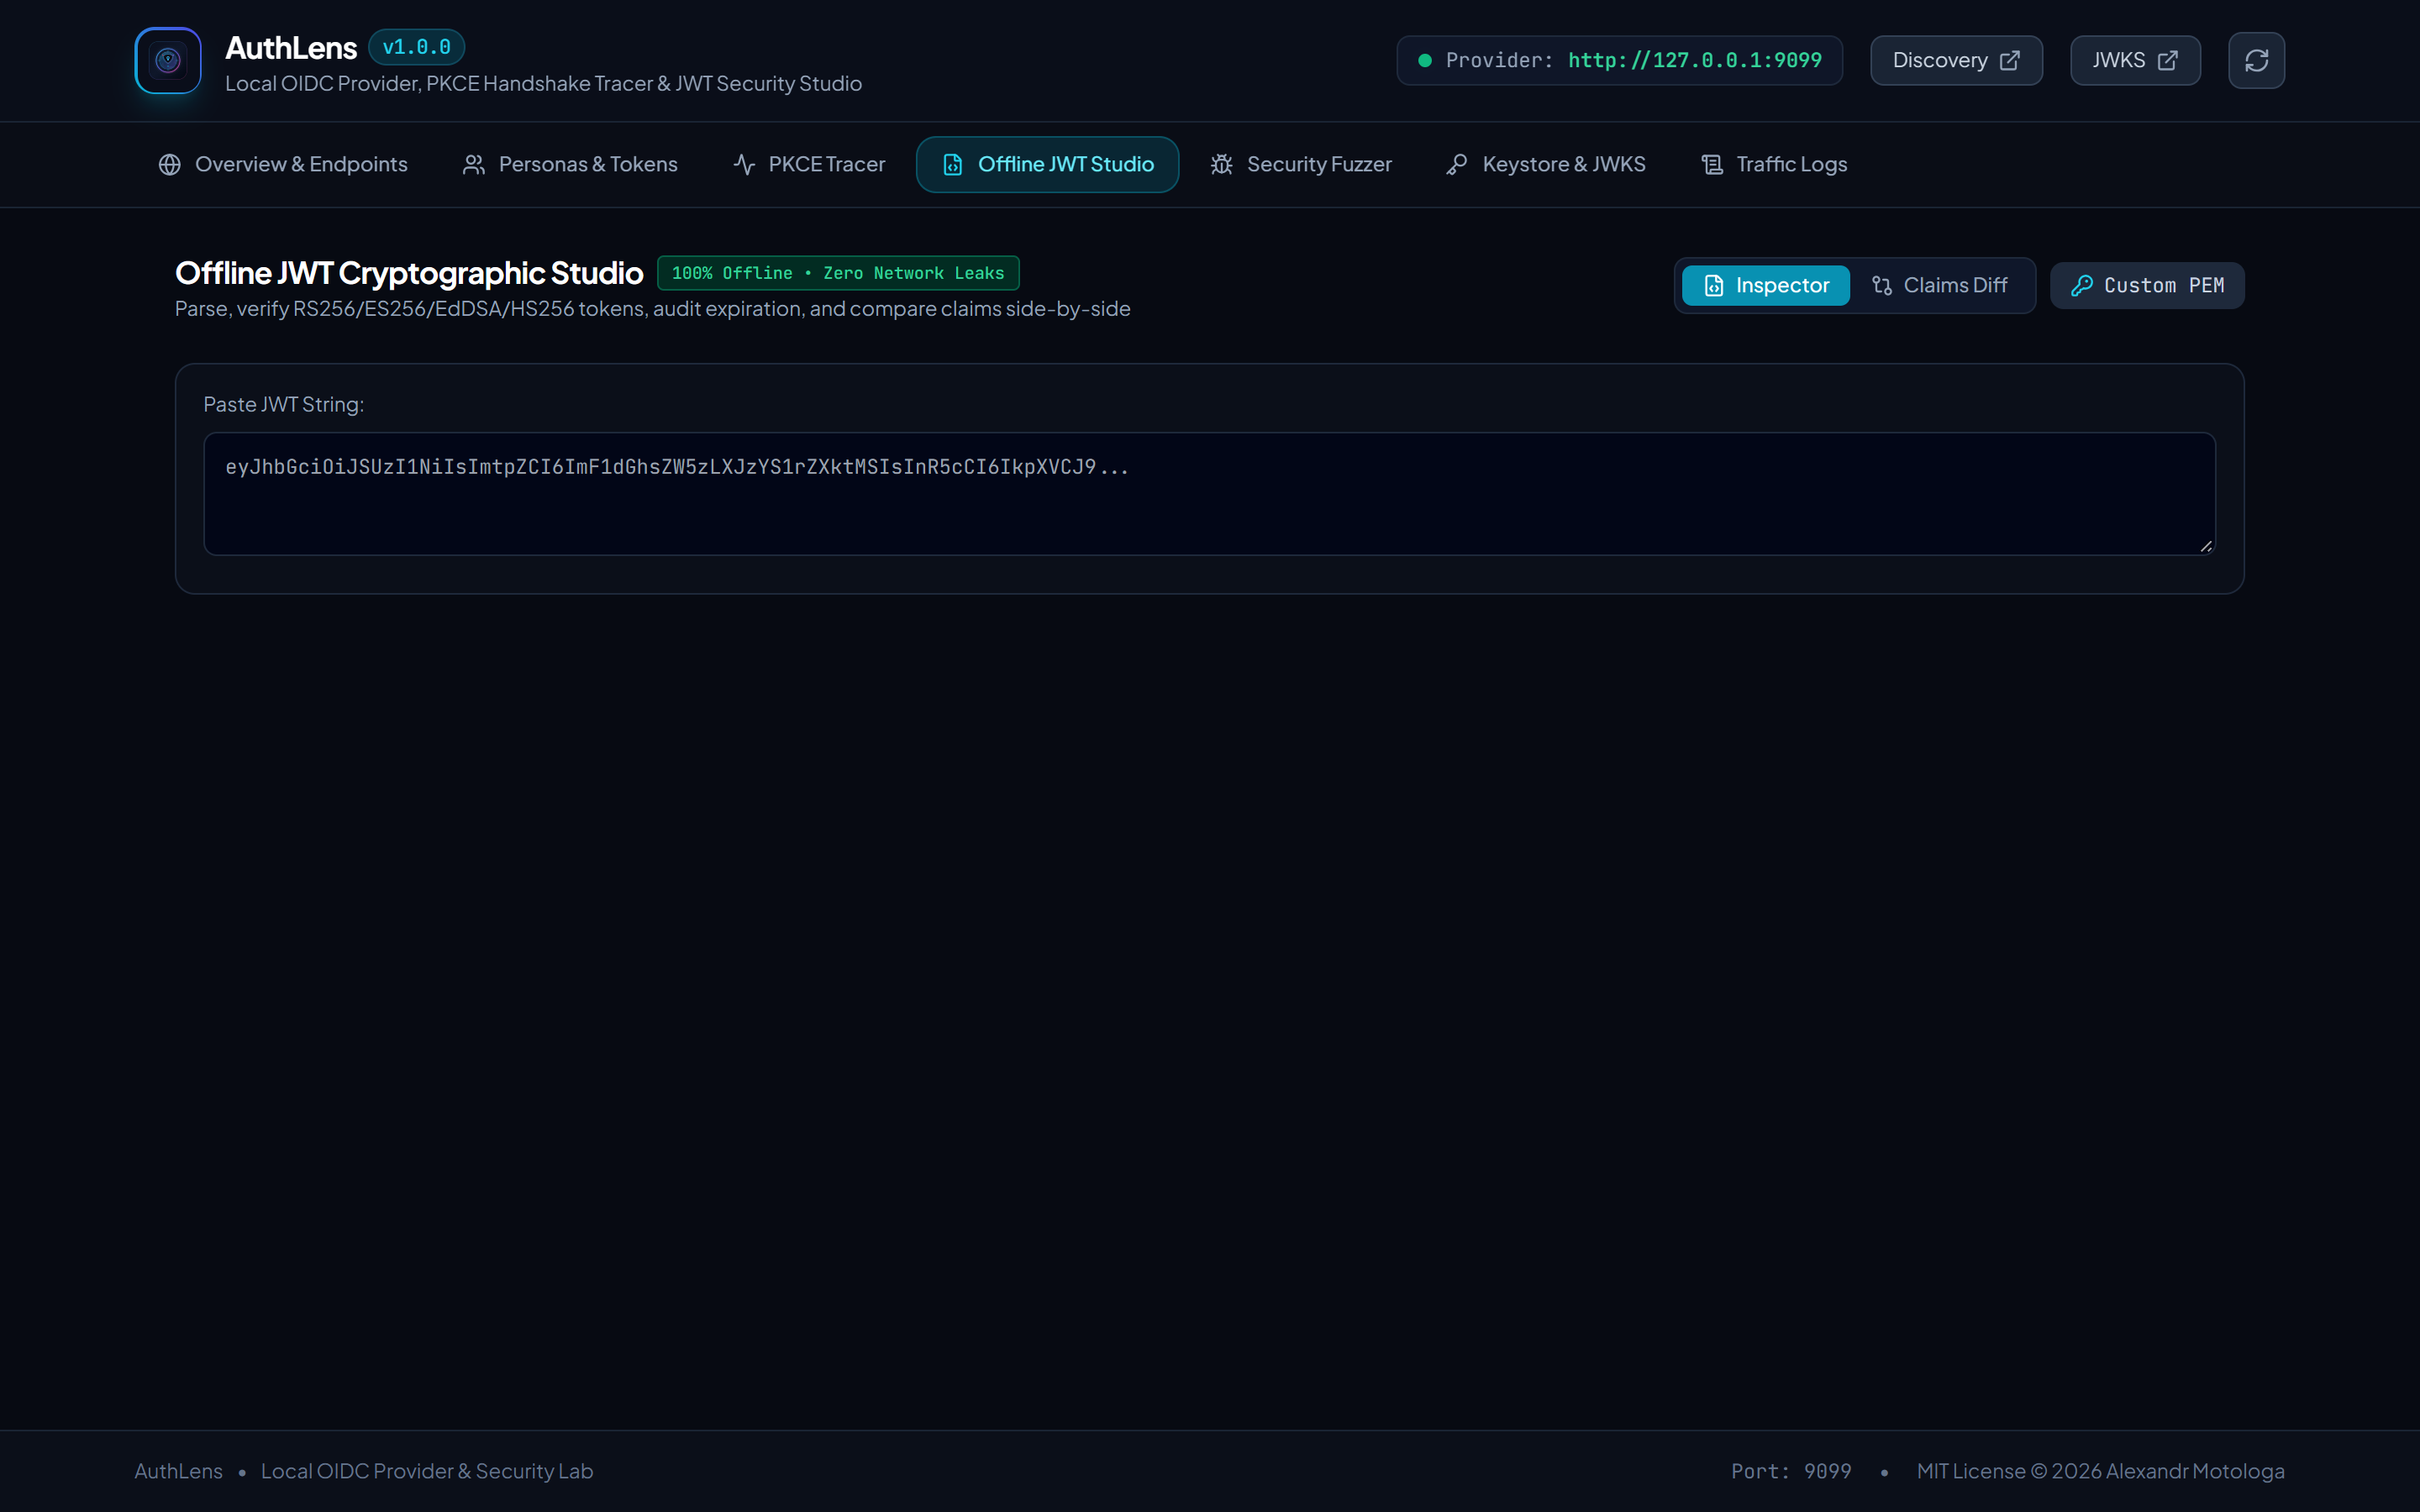Open the JWKS endpoint link
Screen dimensions: 2420x1512
[2135, 60]
